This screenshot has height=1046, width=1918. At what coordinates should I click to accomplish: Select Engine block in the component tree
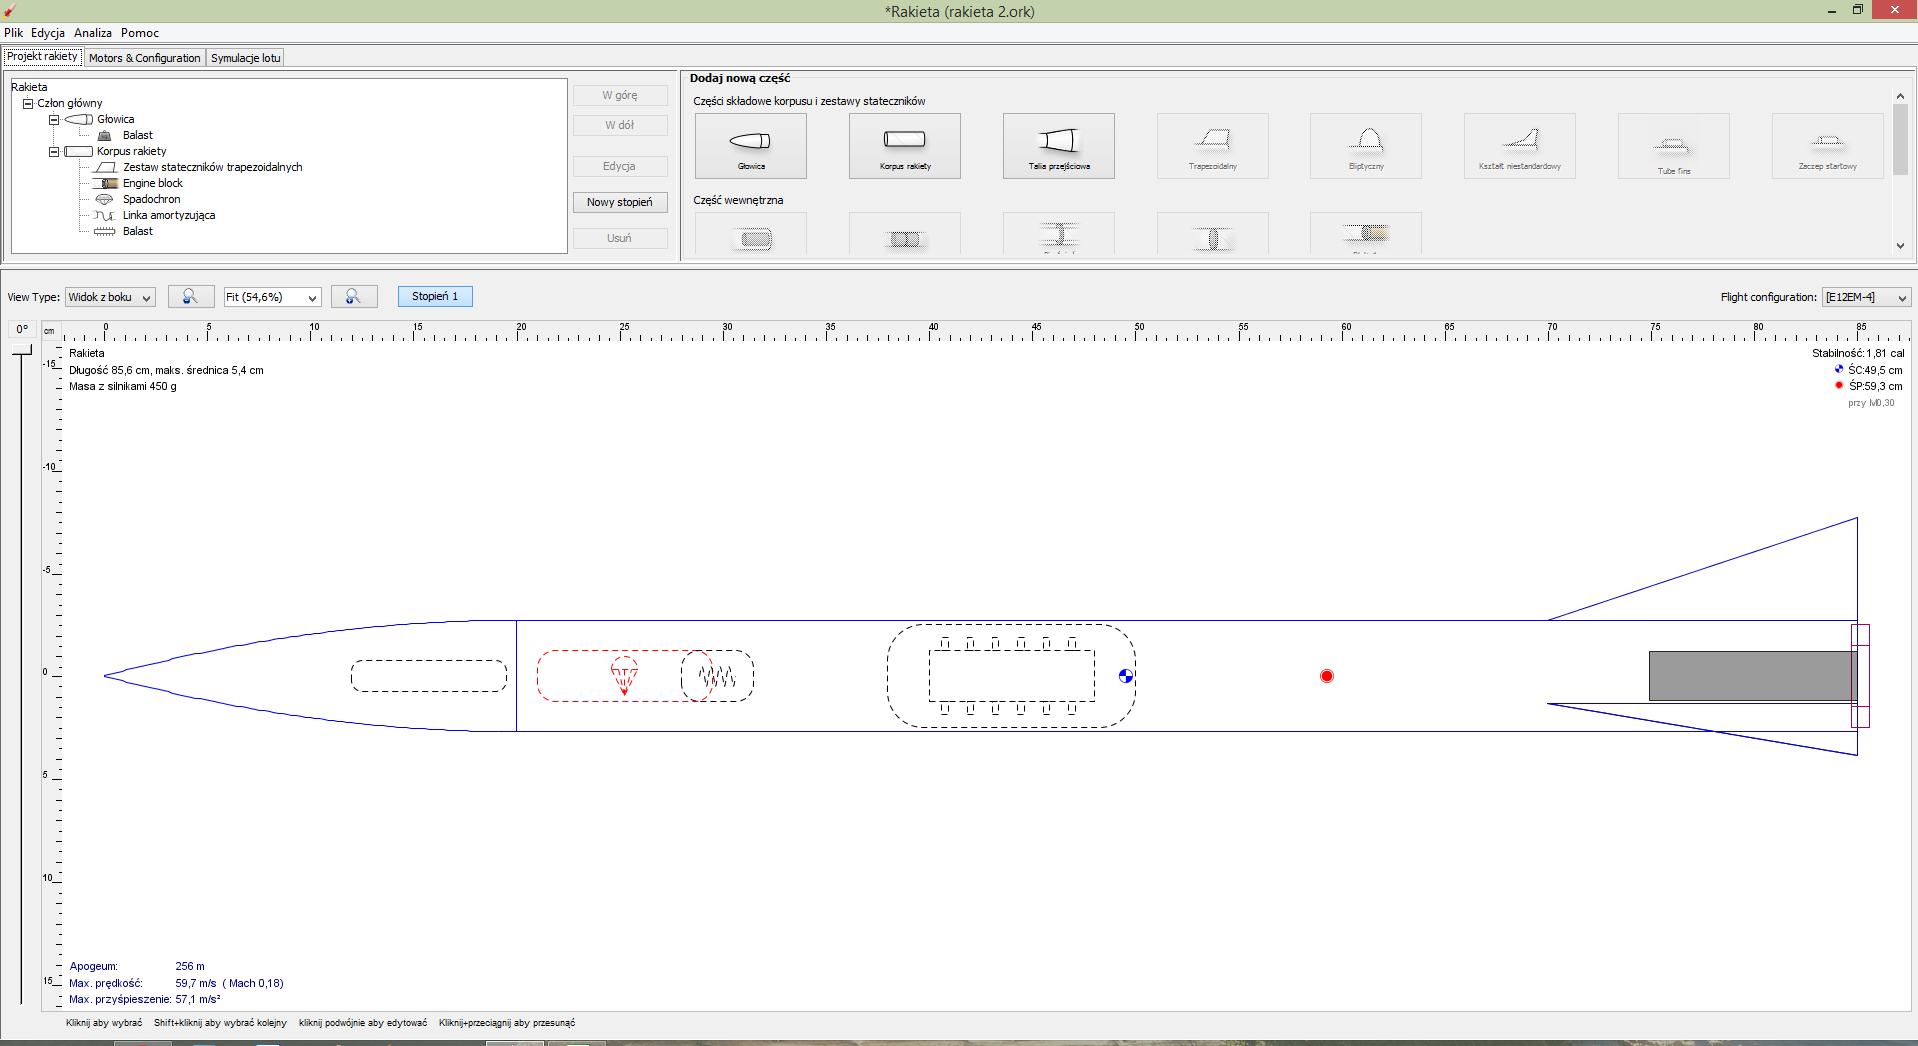(x=152, y=183)
